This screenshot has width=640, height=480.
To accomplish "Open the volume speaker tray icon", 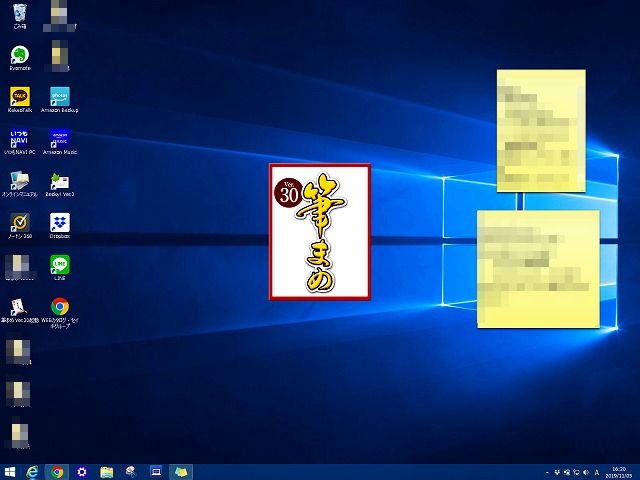I will pos(586,473).
